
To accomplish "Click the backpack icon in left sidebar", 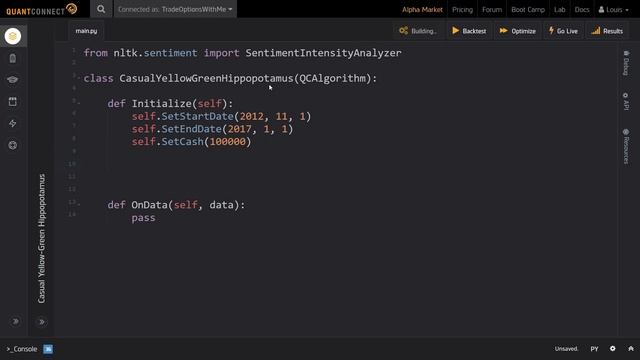I will pos(13,58).
